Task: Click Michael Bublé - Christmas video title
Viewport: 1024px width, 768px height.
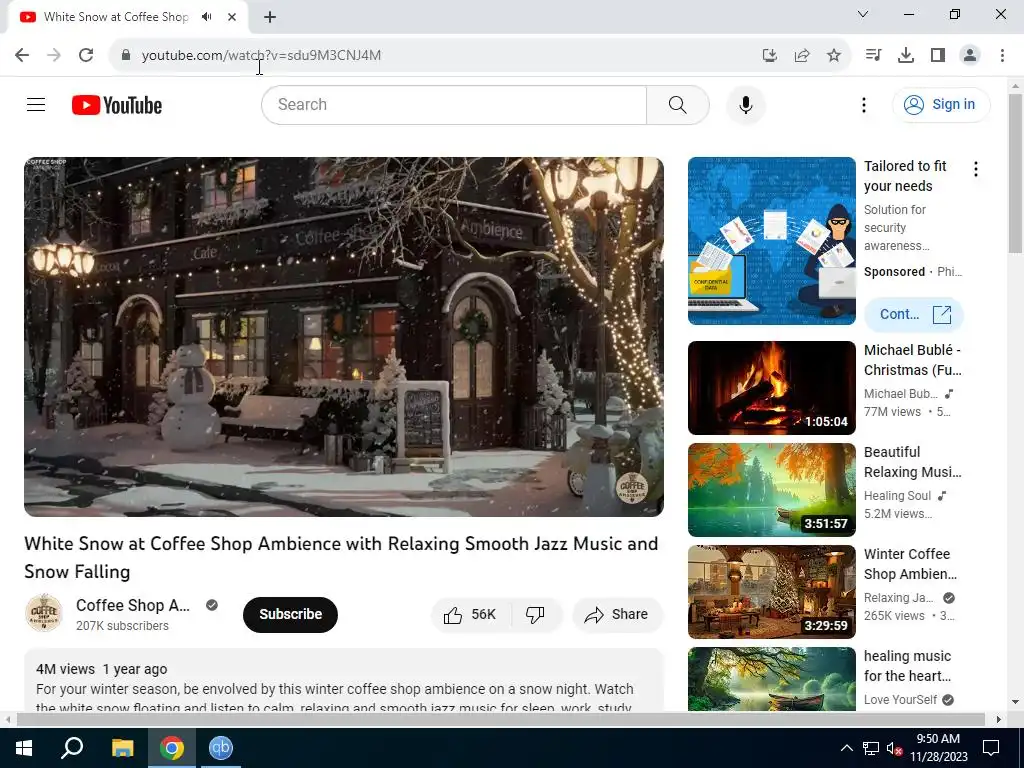Action: click(x=912, y=360)
